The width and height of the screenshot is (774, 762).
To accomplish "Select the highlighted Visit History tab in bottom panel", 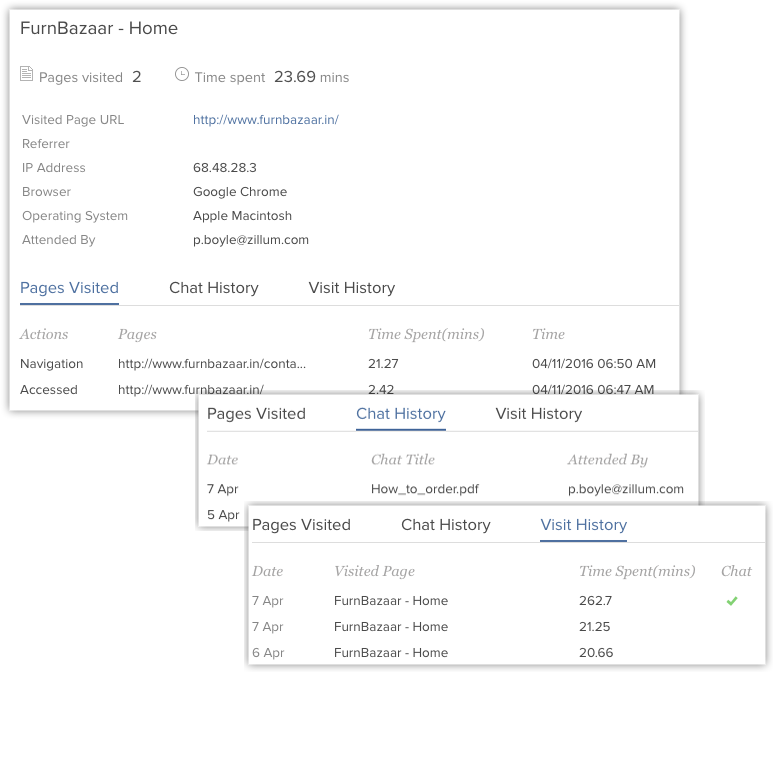I will [583, 525].
